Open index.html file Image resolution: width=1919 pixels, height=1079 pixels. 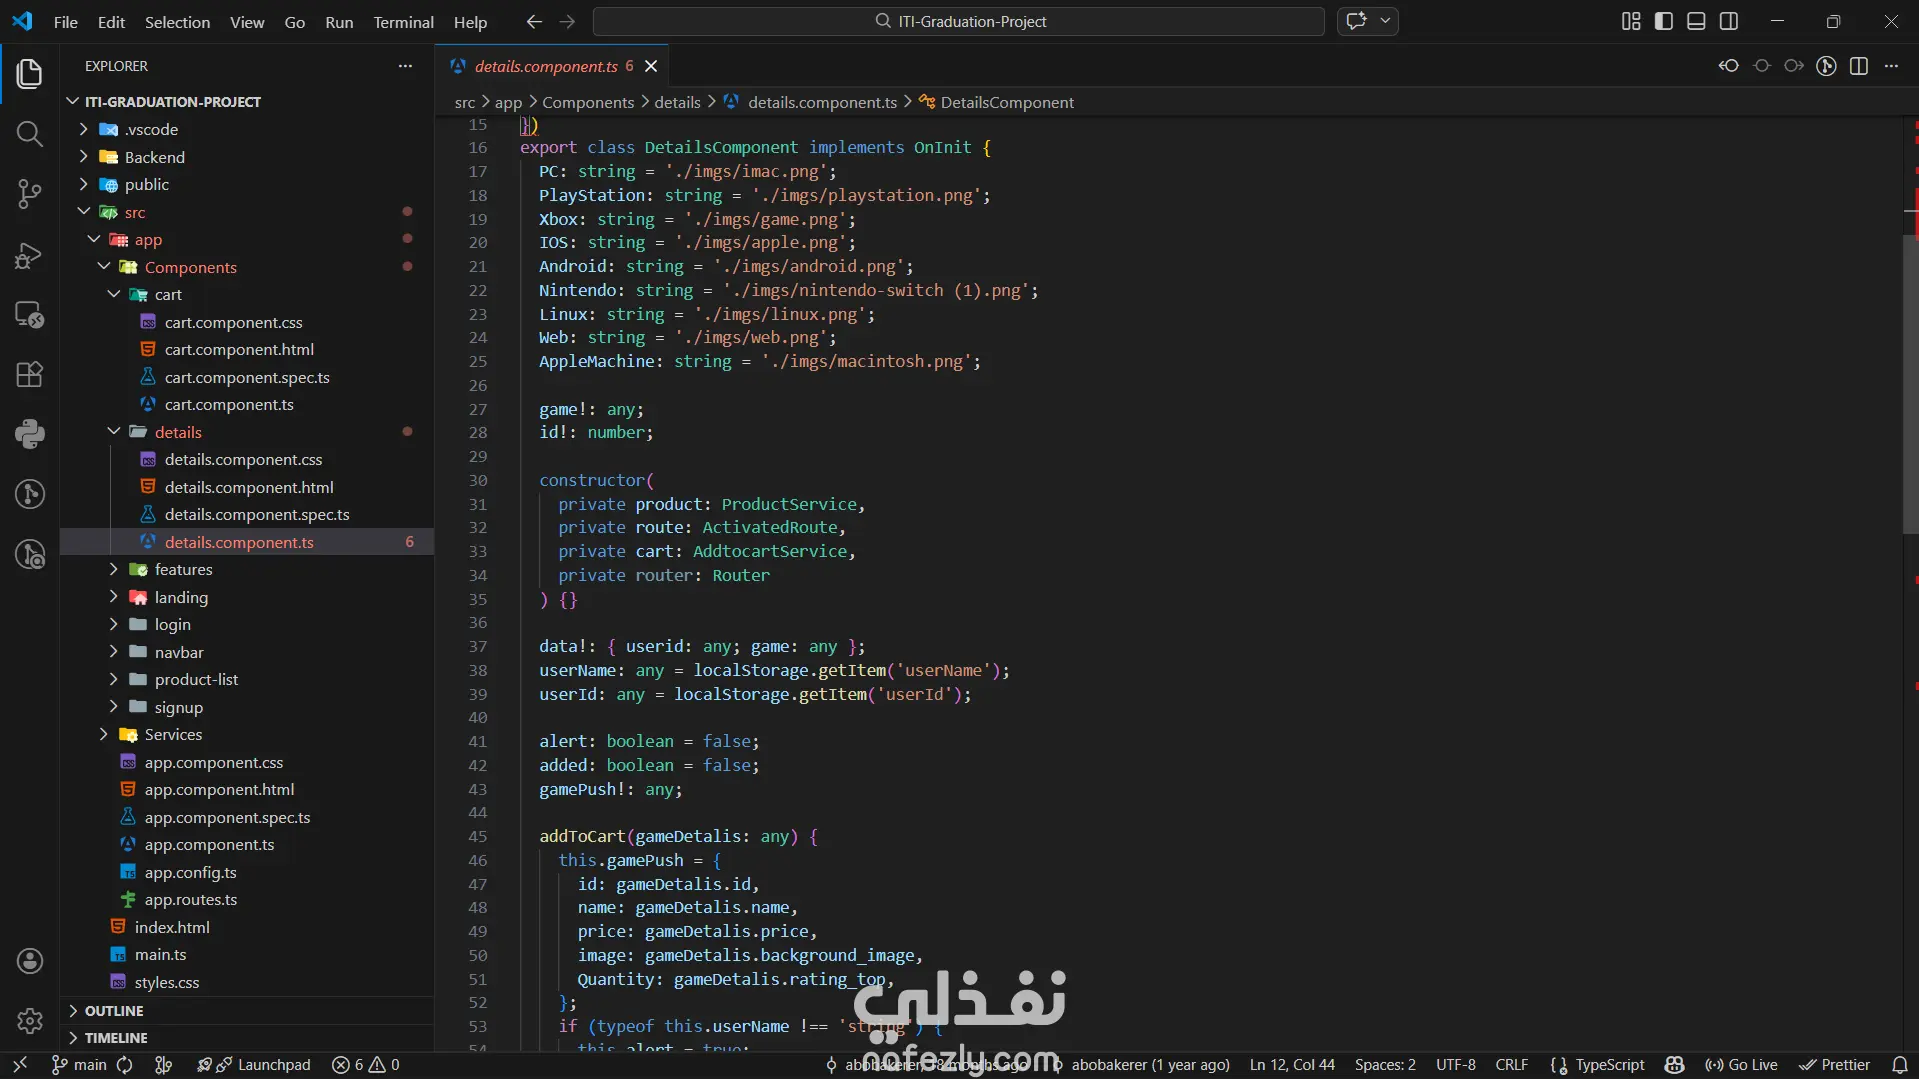click(x=172, y=928)
